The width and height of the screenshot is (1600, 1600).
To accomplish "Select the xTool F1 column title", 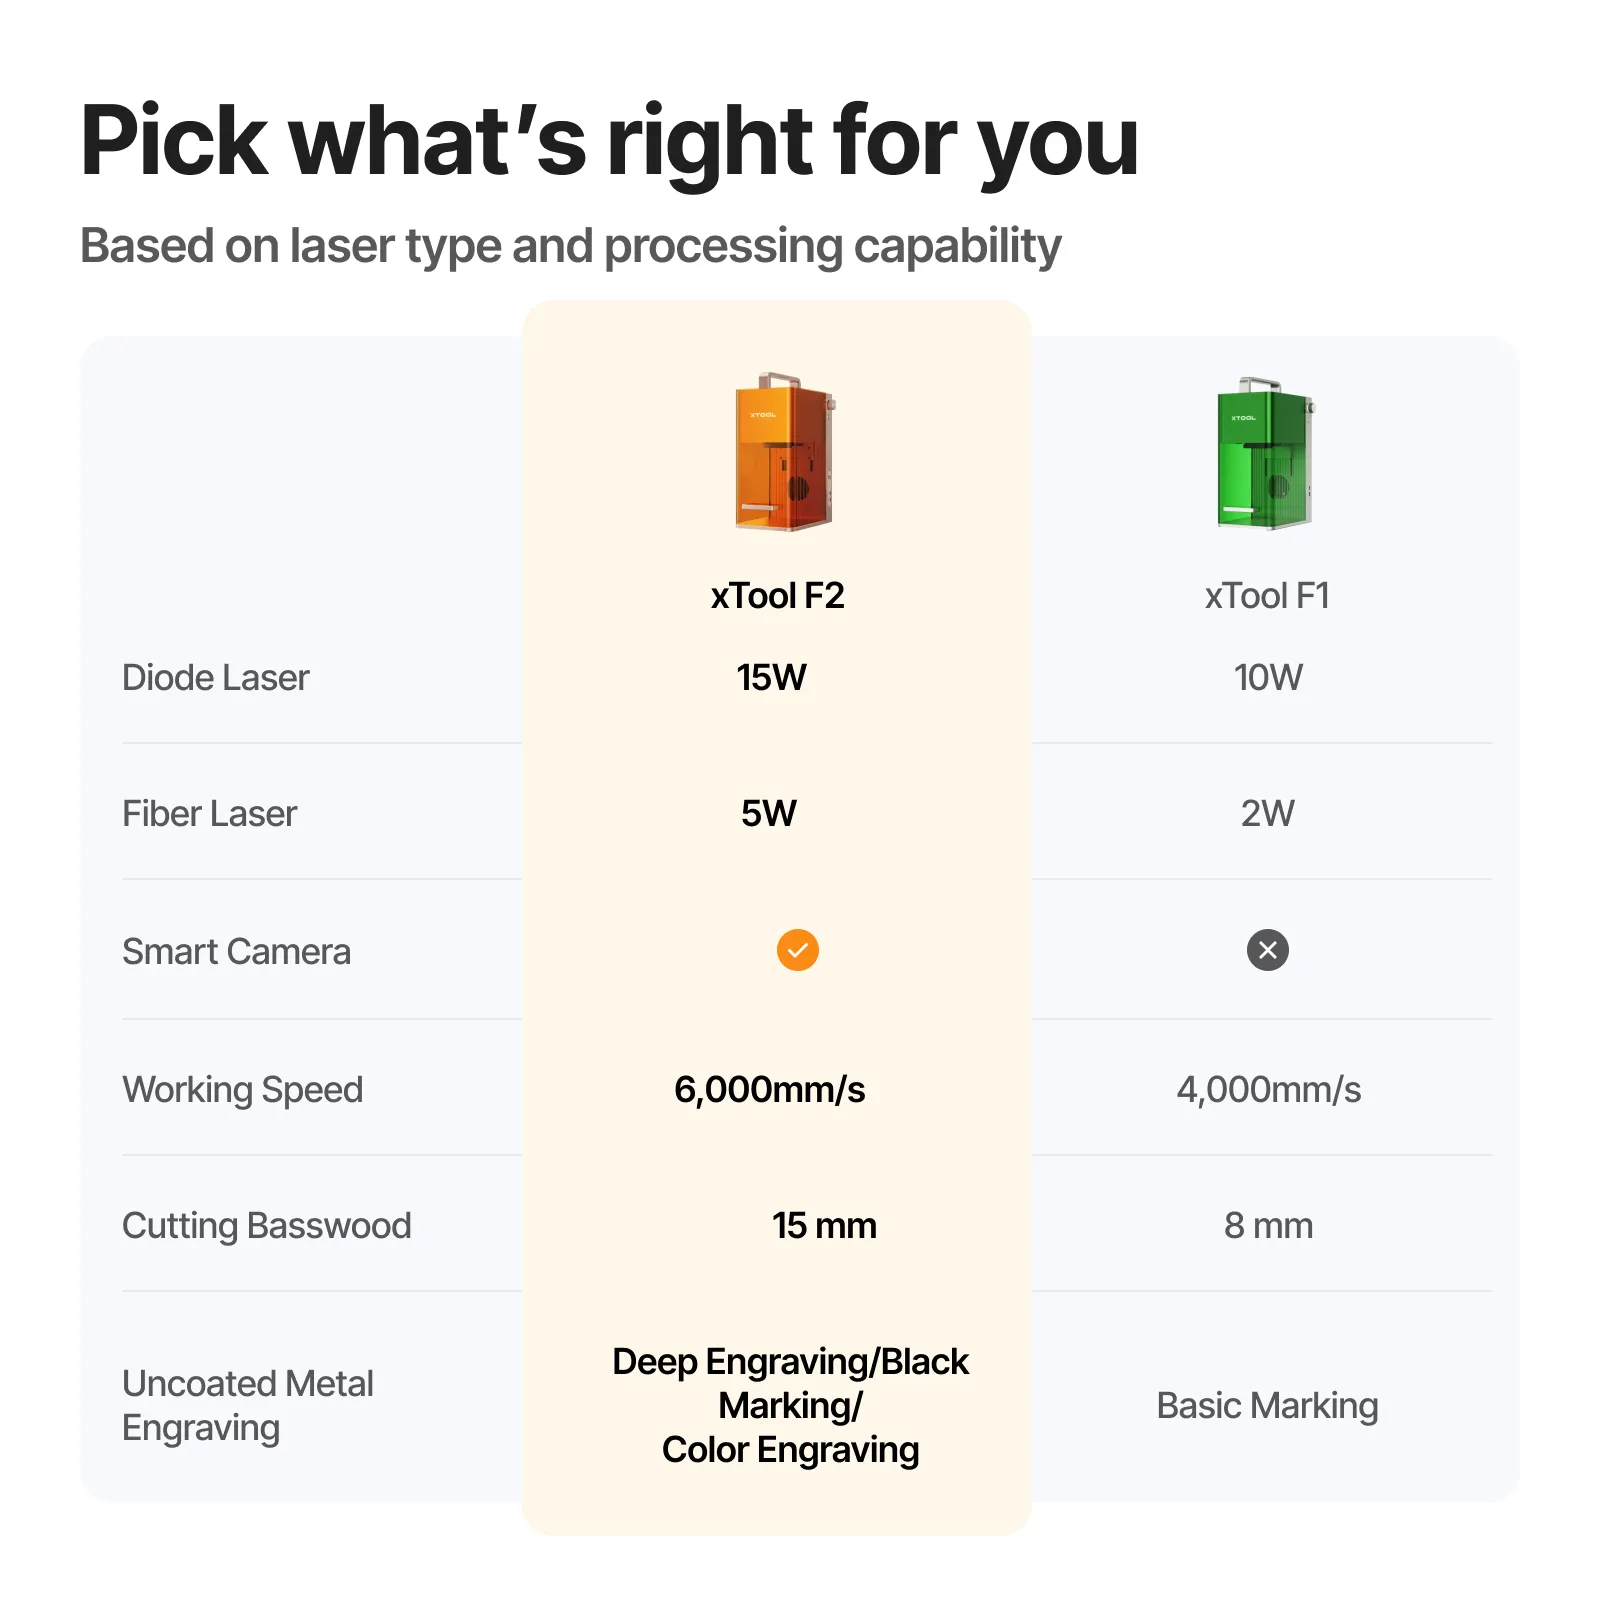I will 1267,596.
